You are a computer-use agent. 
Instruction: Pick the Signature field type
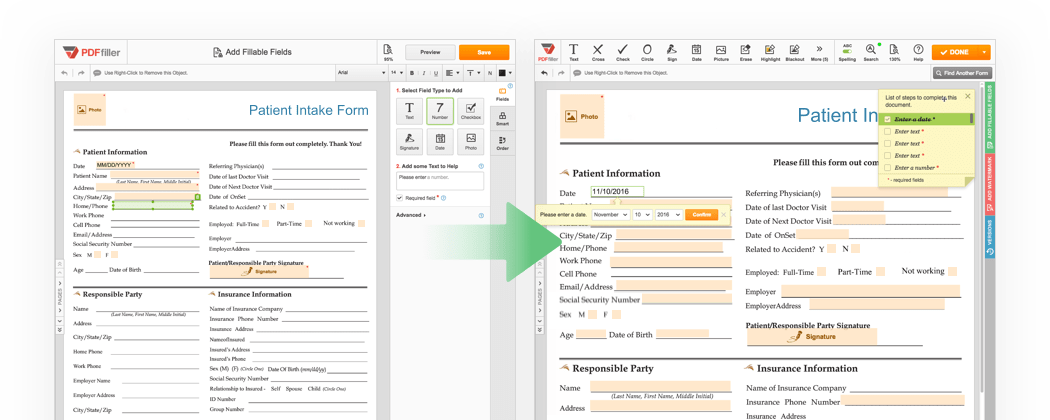(409, 141)
